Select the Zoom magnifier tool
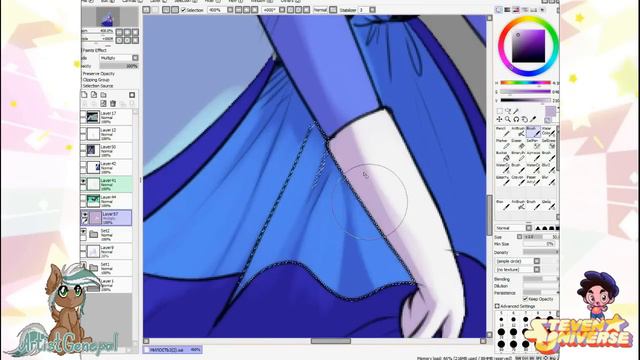This screenshot has width=640, height=360. [x=508, y=119]
